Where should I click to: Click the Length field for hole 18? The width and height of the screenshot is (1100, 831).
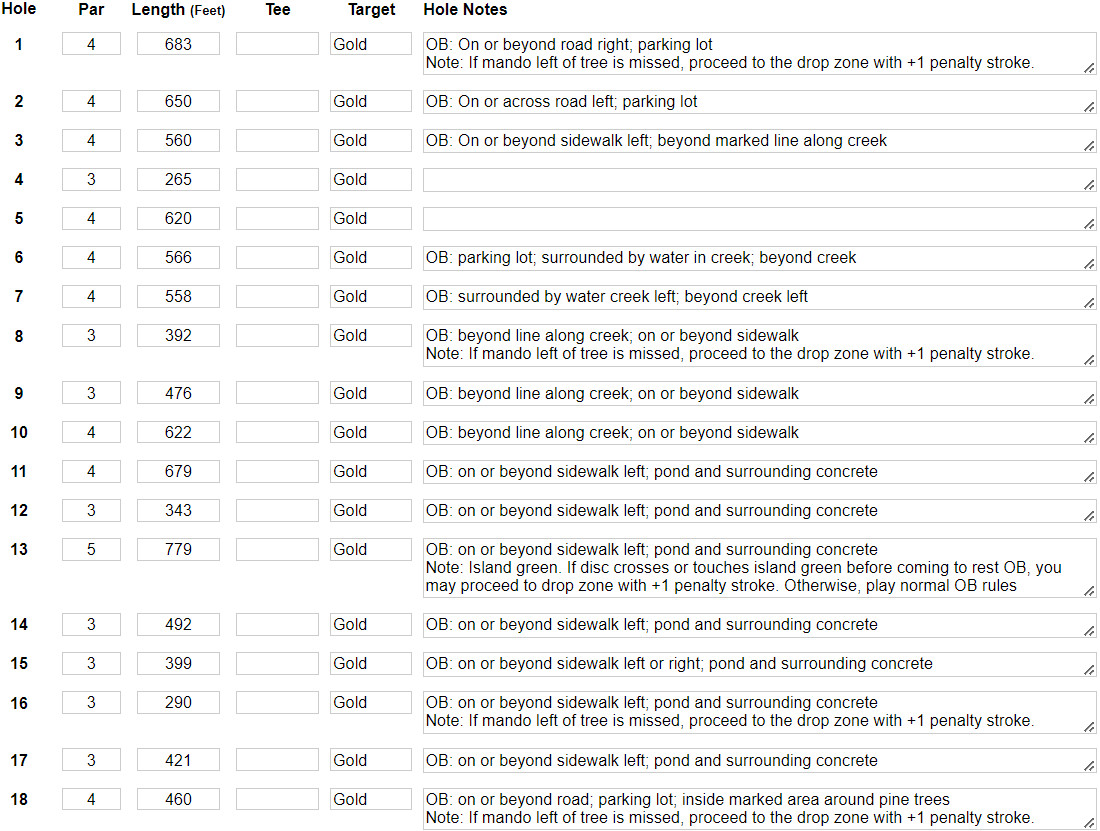pyautogui.click(x=178, y=800)
